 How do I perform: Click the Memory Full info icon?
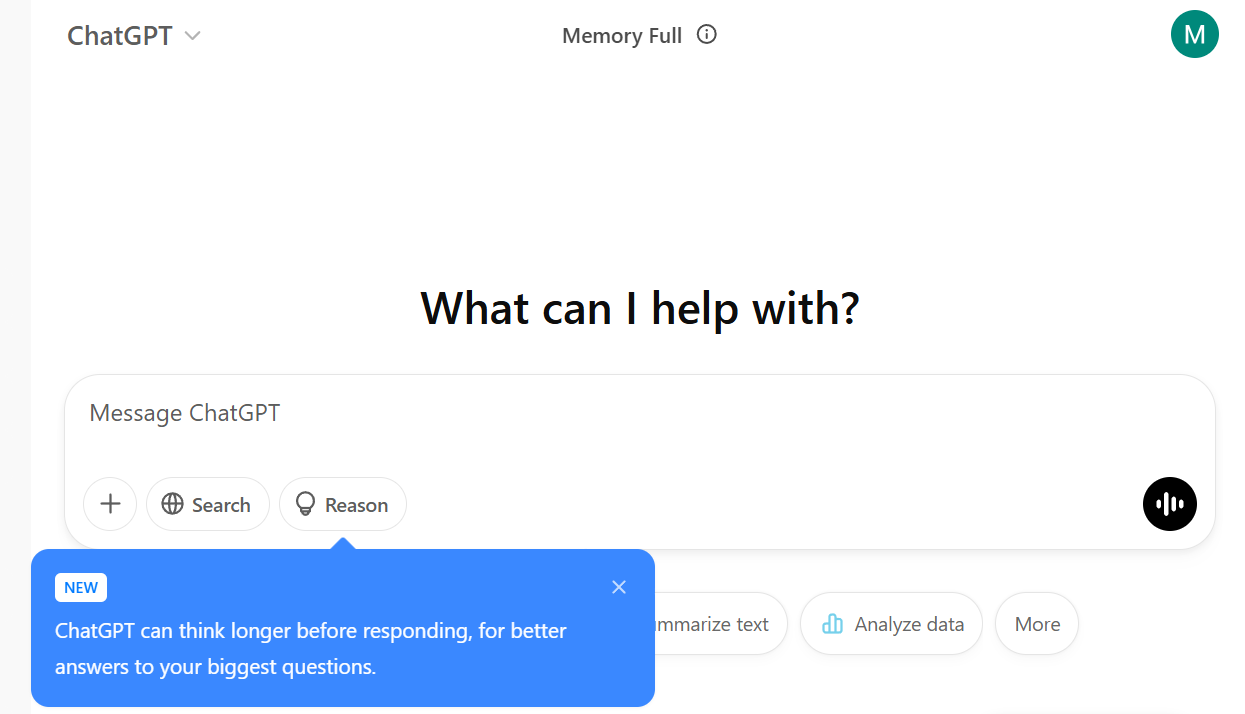706,34
